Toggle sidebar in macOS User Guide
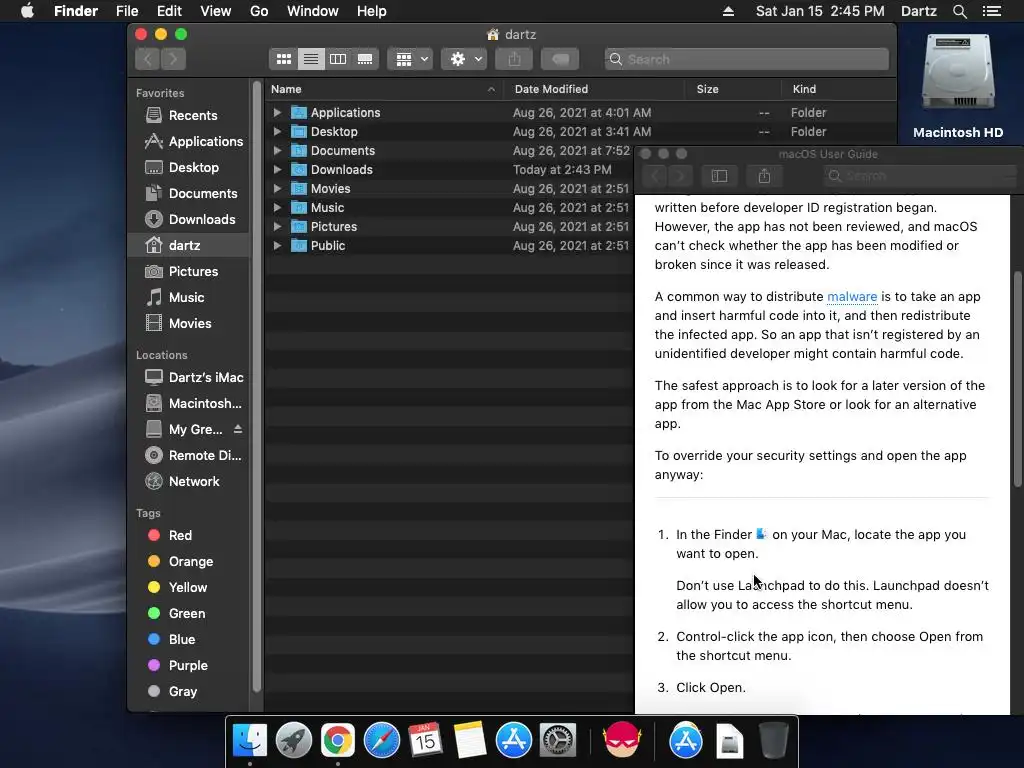Viewport: 1024px width, 768px height. pyautogui.click(x=719, y=176)
